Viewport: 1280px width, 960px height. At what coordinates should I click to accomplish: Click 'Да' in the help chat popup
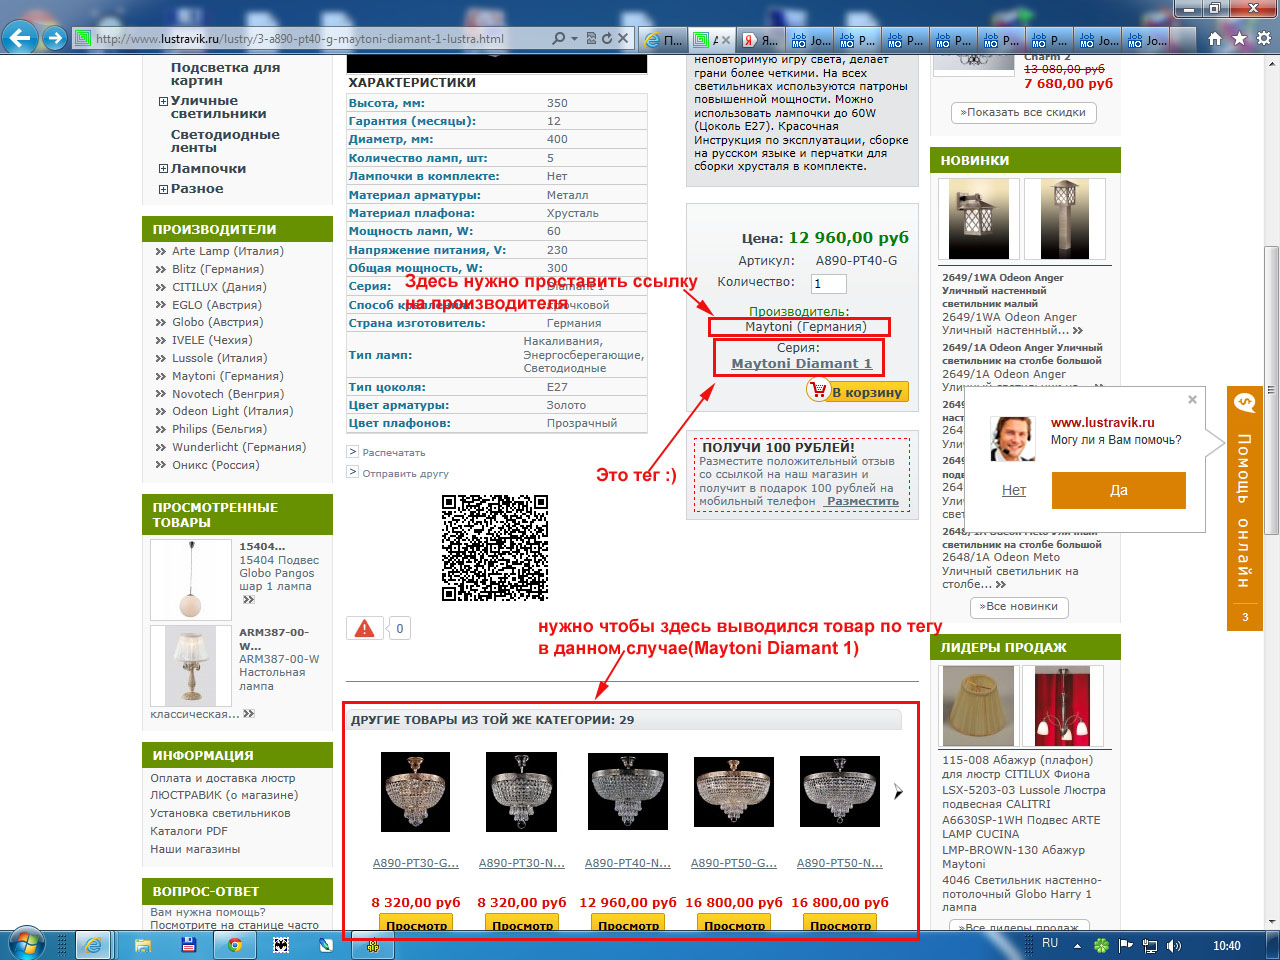tap(1119, 490)
